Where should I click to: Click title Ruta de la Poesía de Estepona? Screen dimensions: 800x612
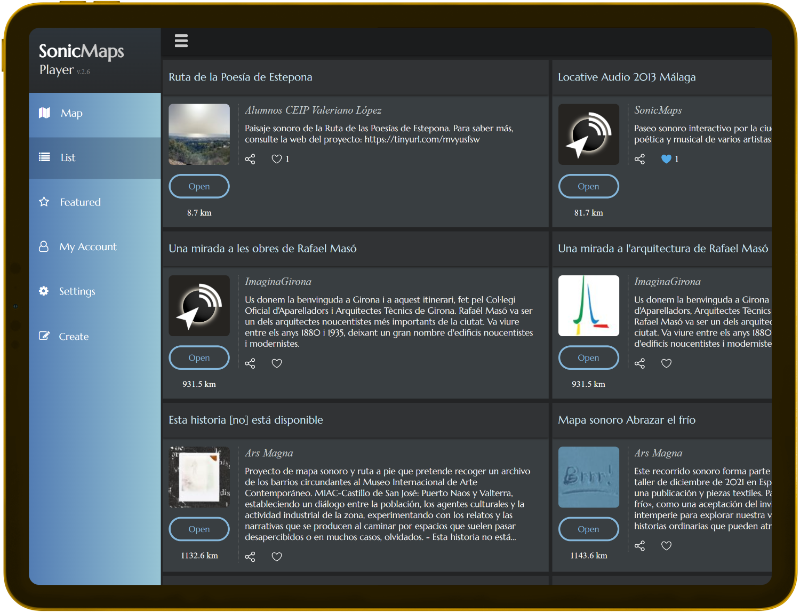coord(240,77)
